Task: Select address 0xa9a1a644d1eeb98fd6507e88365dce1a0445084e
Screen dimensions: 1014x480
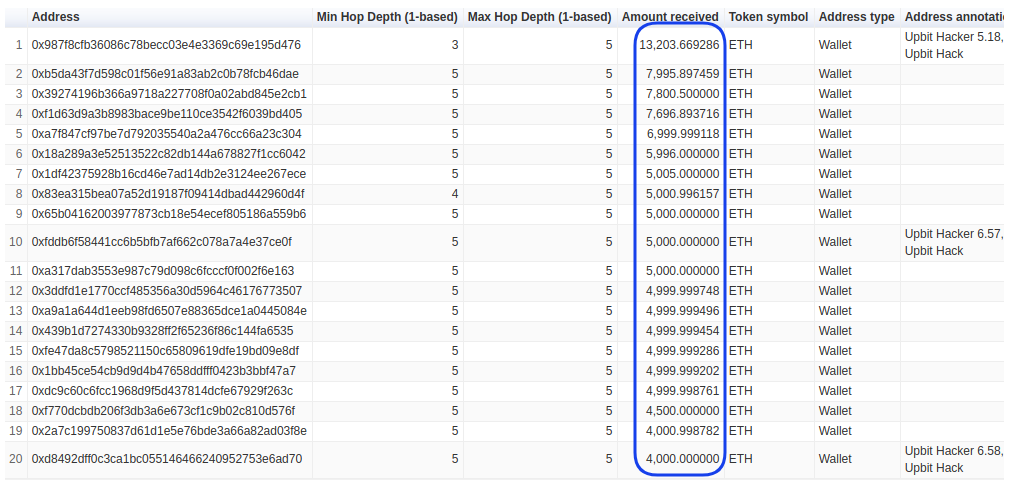Action: click(x=169, y=311)
